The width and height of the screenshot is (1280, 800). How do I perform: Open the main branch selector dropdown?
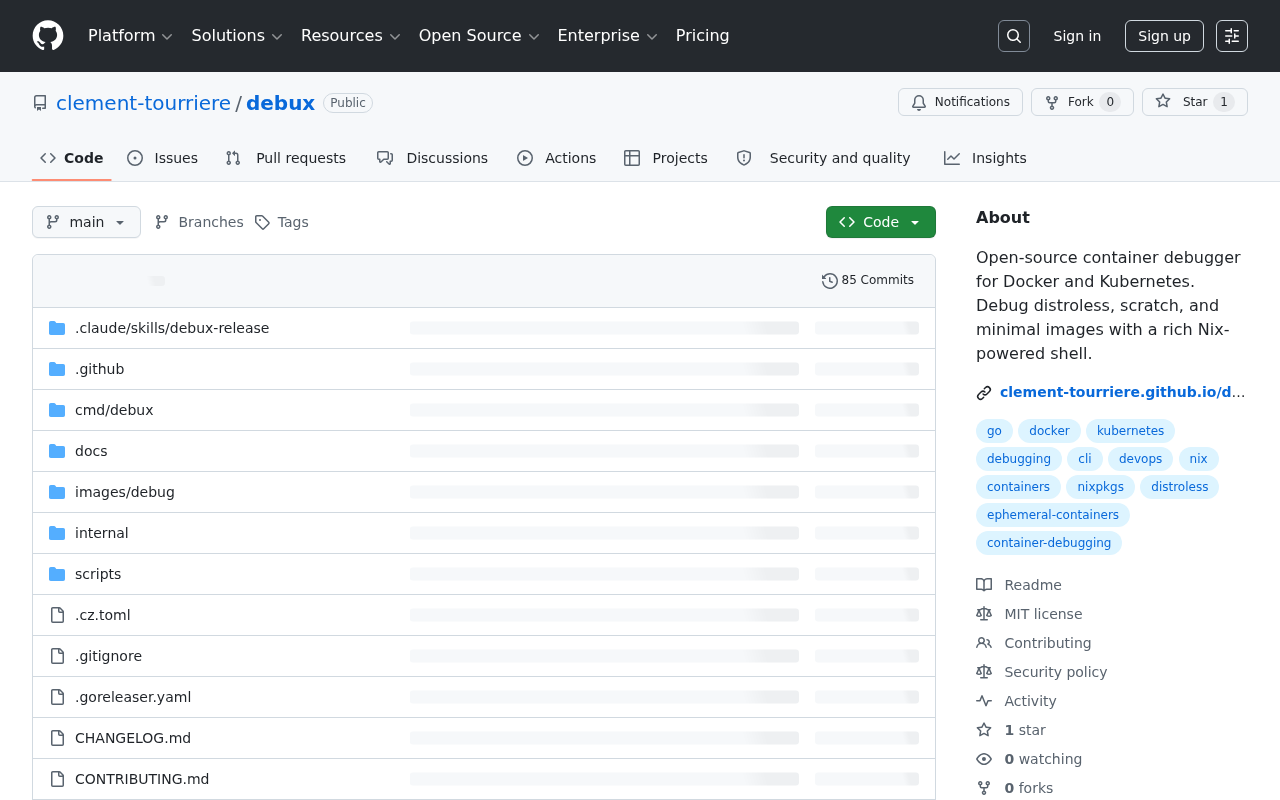coord(86,222)
